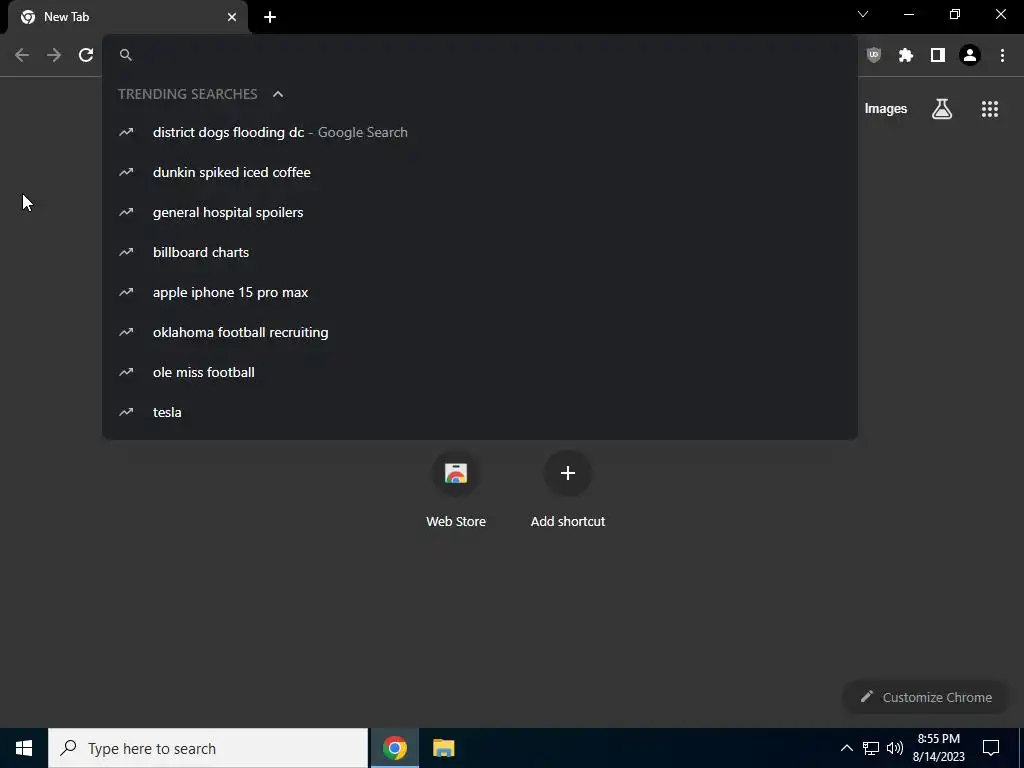Open the Images link
Image resolution: width=1024 pixels, height=768 pixels.
(886, 109)
